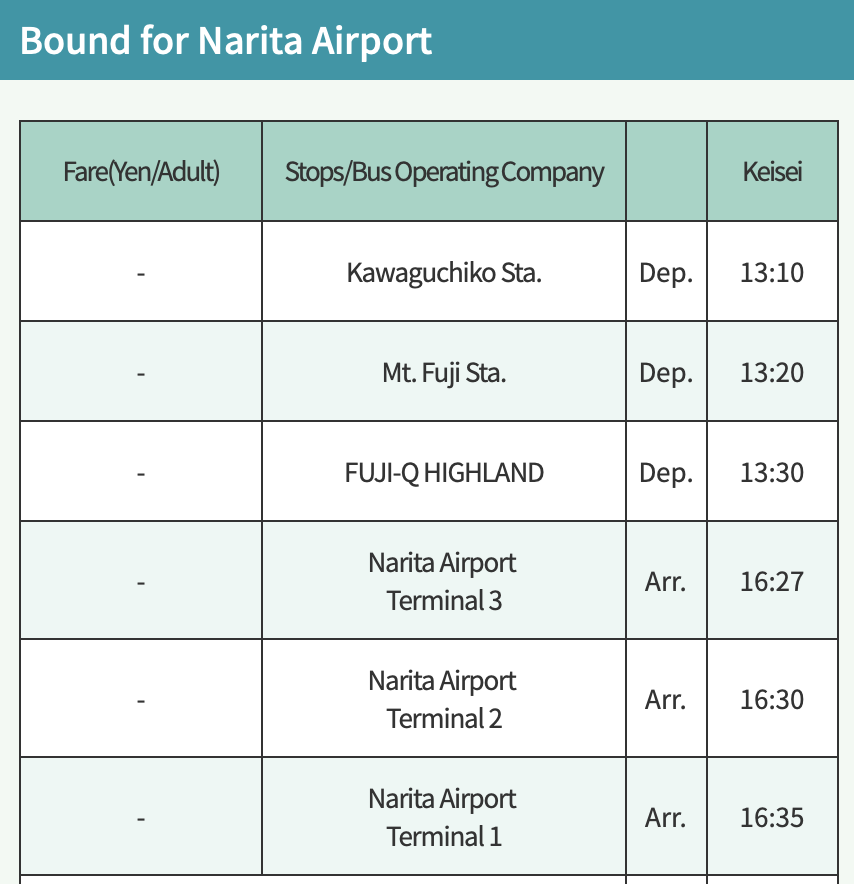Select the 16:35 arrival time
The height and width of the screenshot is (884, 854).
772,817
